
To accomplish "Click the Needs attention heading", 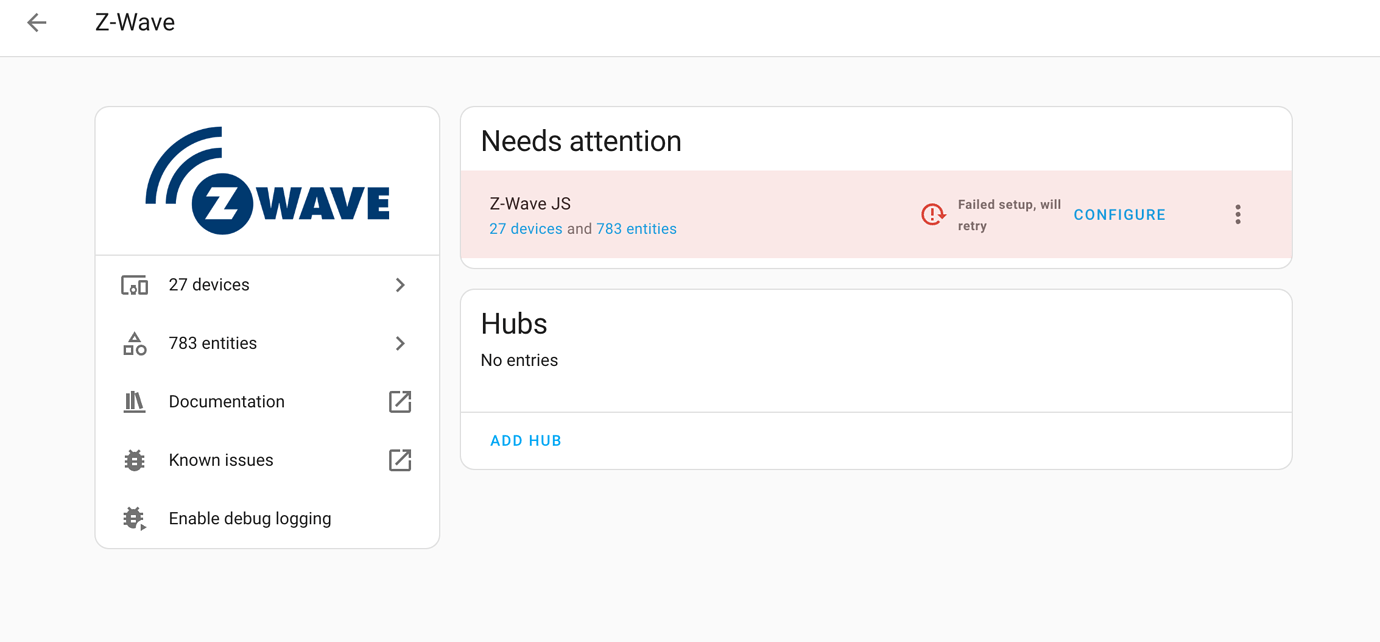I will (x=580, y=141).
